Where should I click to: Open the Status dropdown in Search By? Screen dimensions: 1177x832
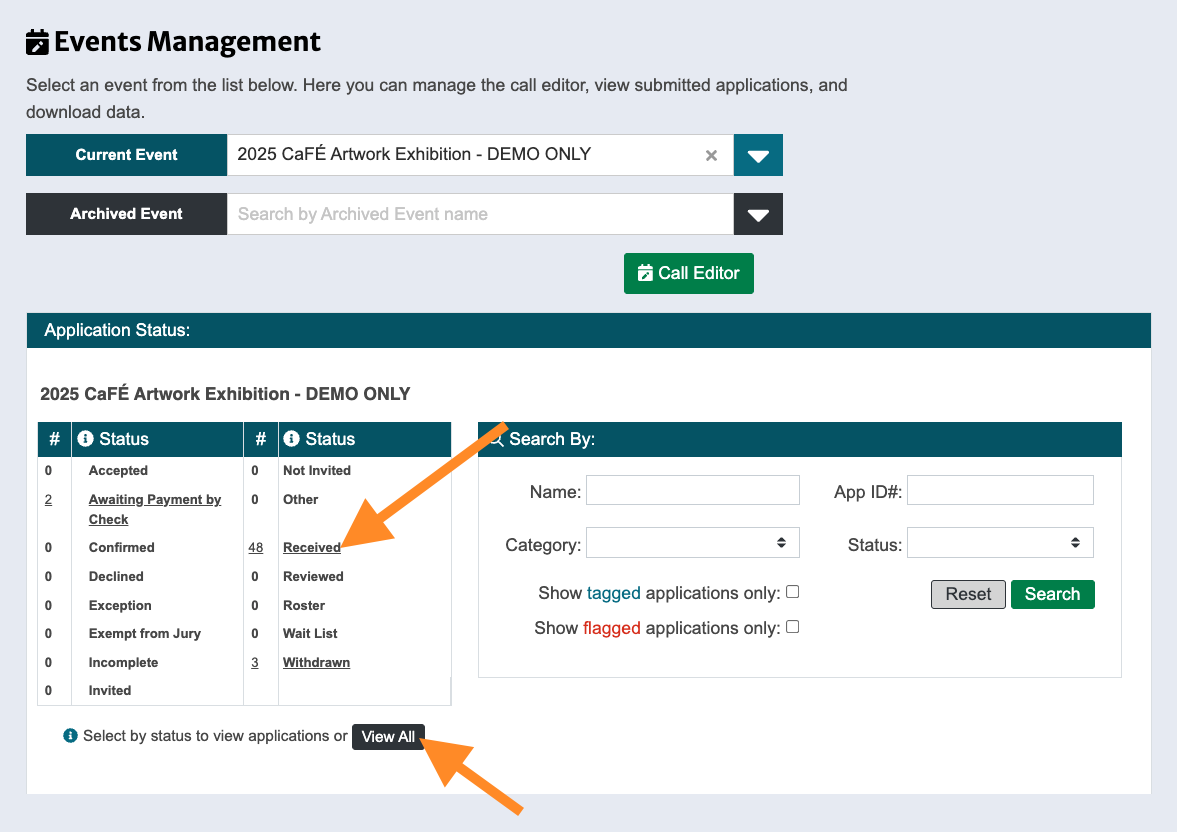pyautogui.click(x=1000, y=543)
